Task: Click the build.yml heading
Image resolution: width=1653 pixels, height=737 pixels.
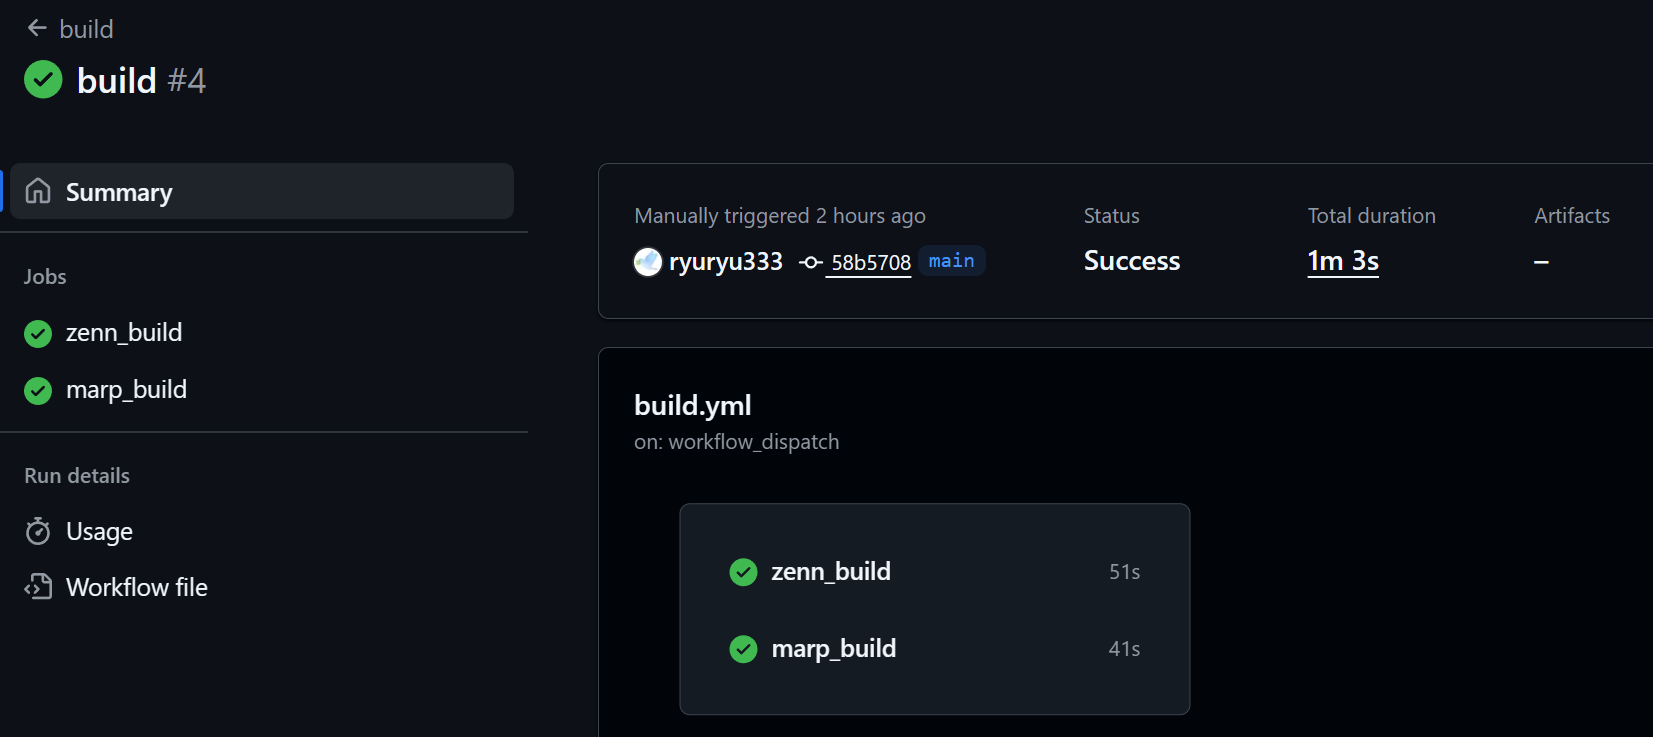Action: point(693,405)
